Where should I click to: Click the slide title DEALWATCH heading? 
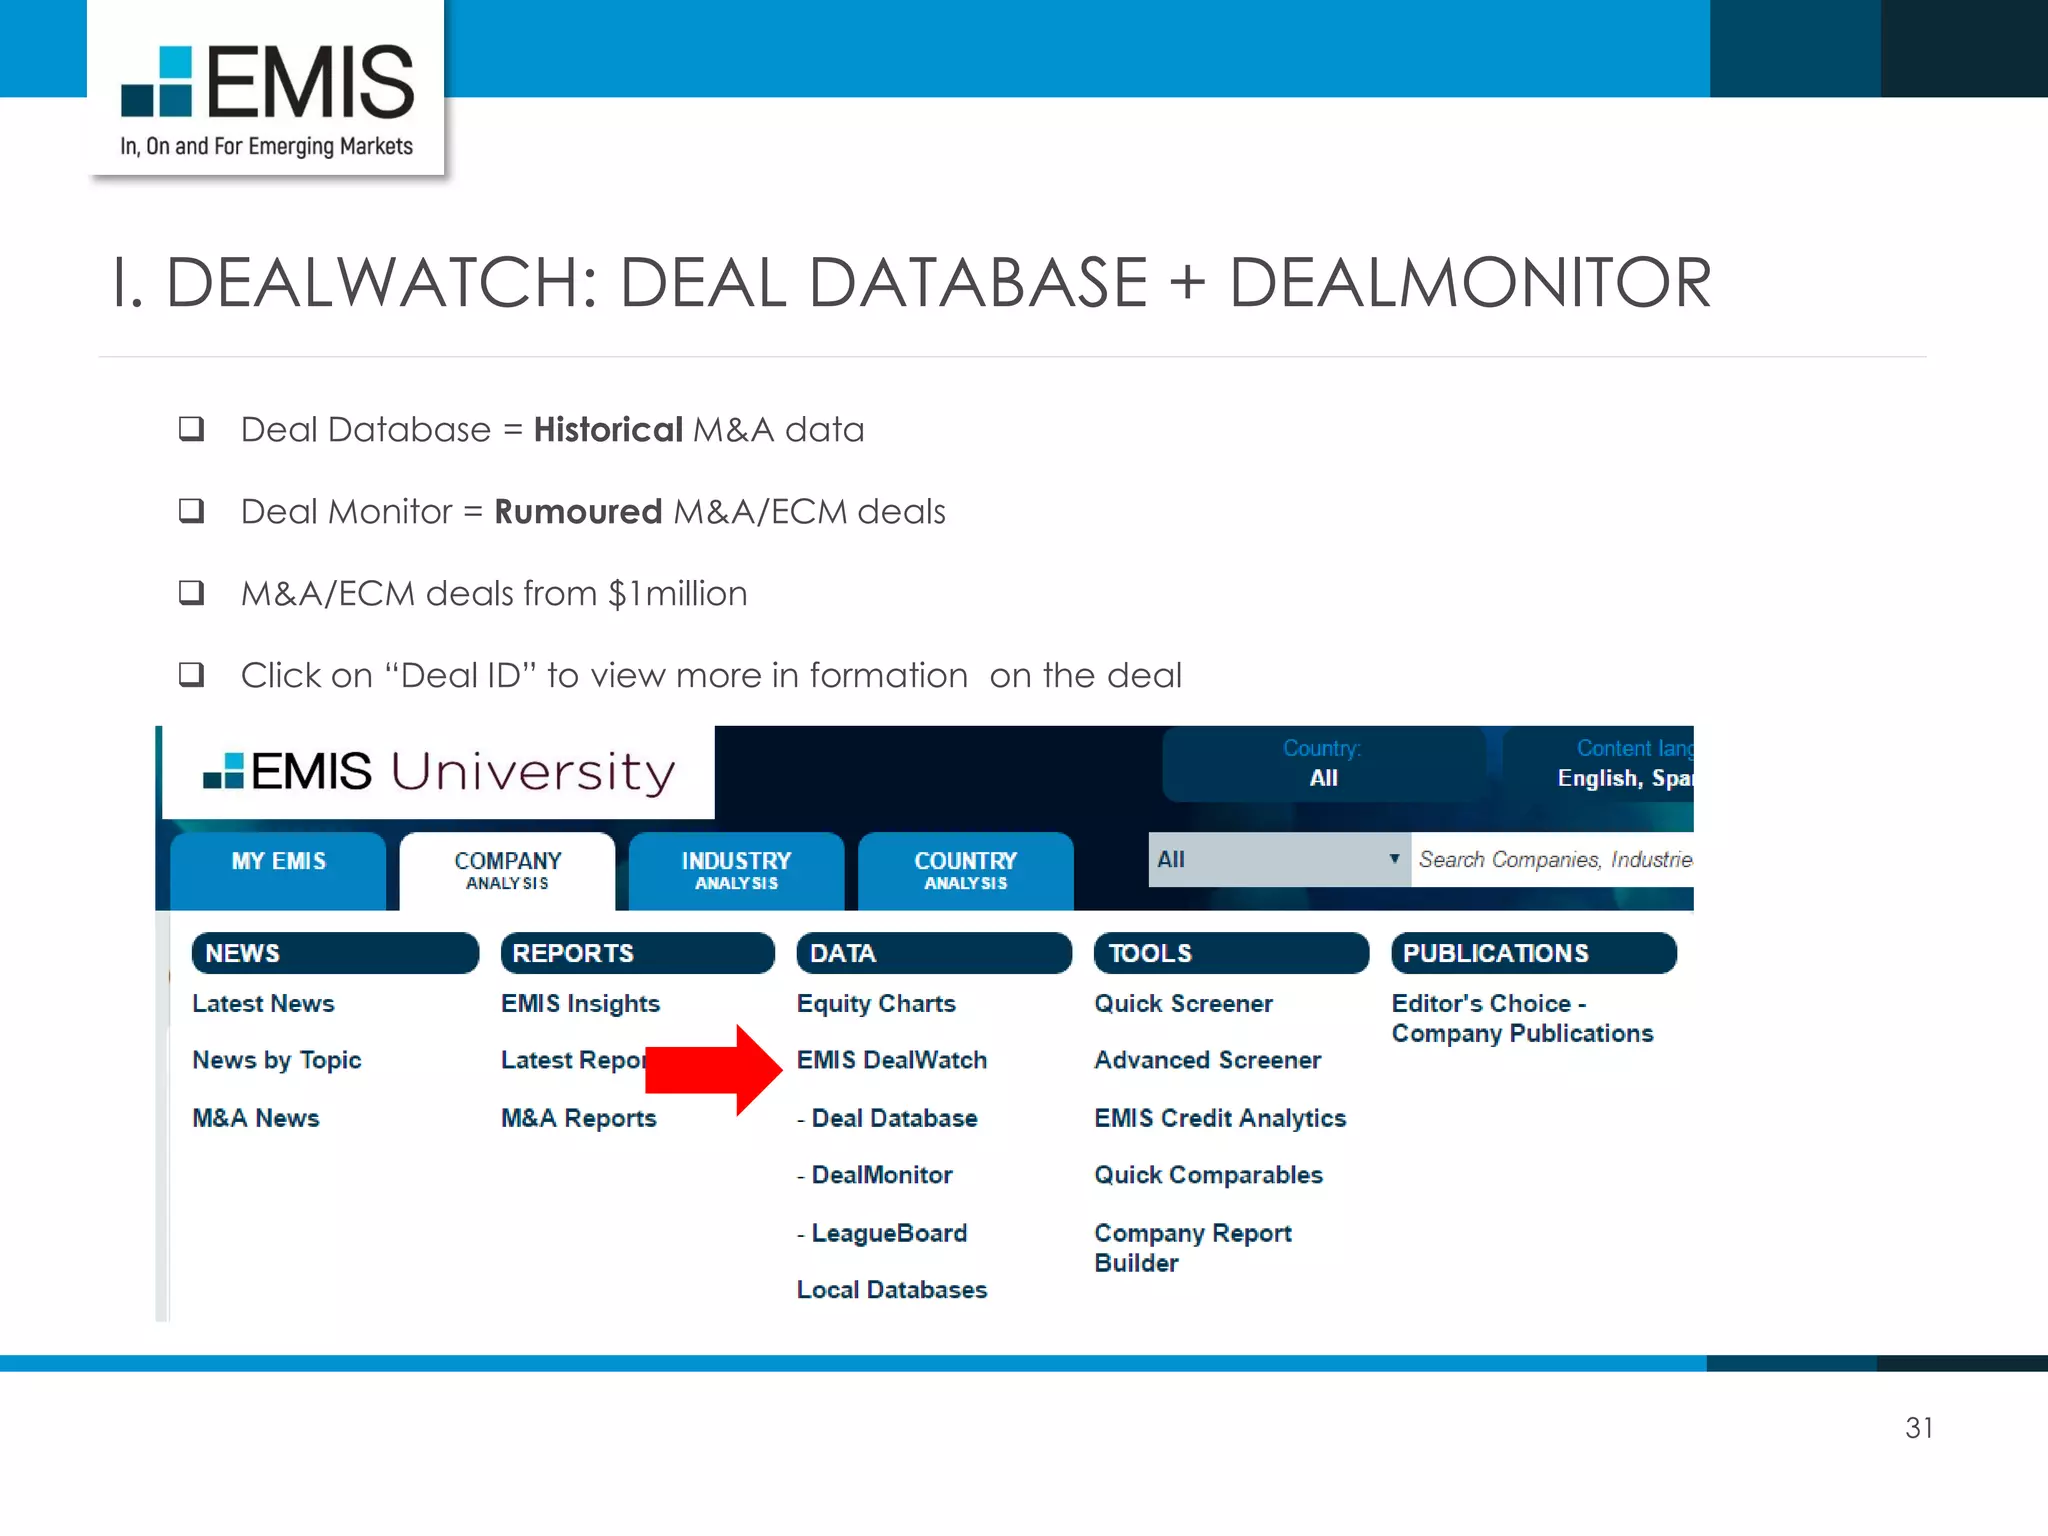pos(911,282)
